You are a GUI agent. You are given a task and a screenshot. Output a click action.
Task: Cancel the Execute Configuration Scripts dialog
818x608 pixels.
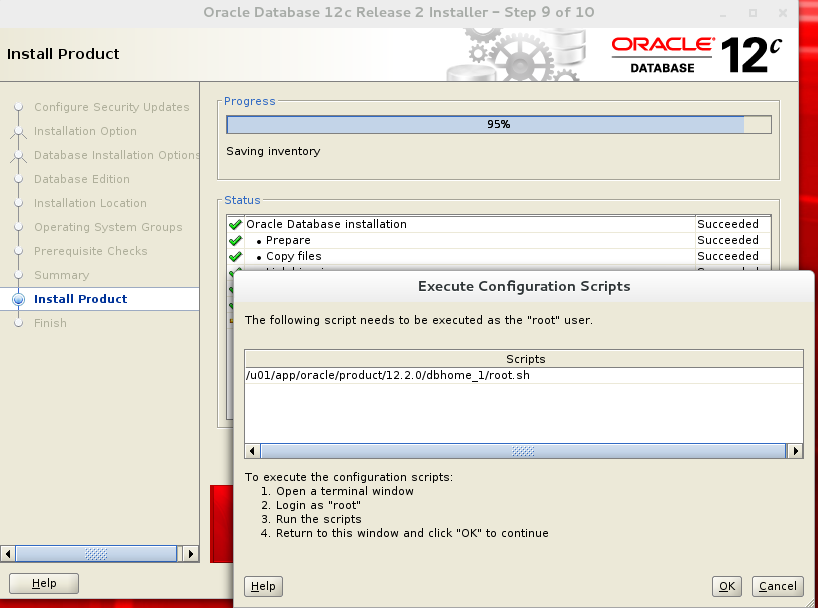[777, 586]
